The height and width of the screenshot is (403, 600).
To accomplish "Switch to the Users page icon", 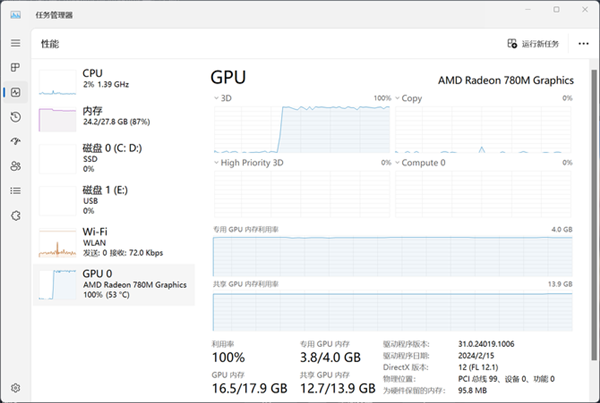I will tap(15, 166).
